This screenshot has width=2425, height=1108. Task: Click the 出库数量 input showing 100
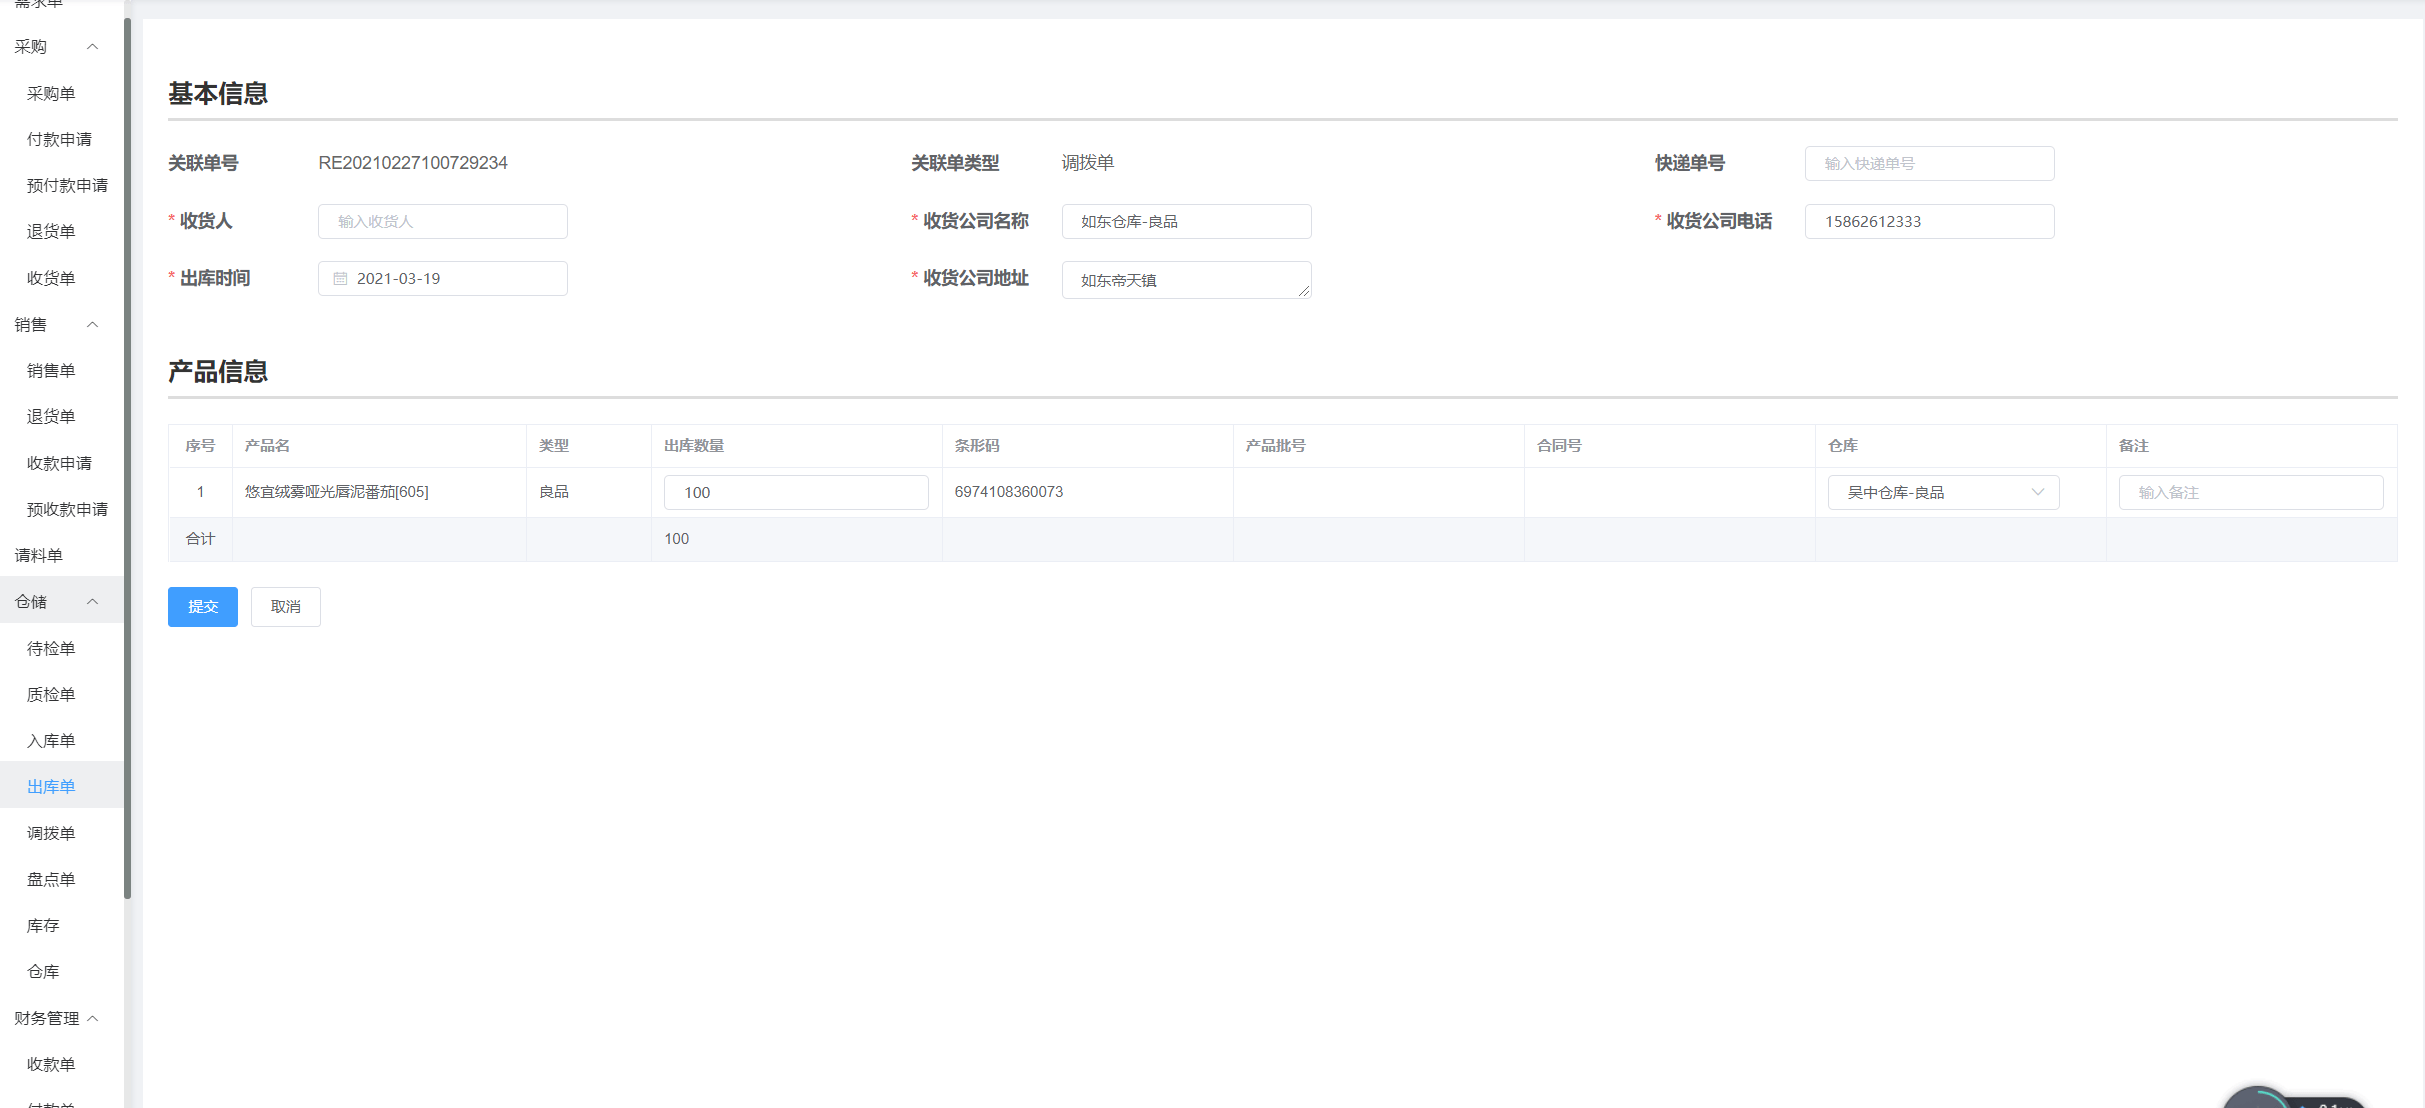tap(795, 492)
